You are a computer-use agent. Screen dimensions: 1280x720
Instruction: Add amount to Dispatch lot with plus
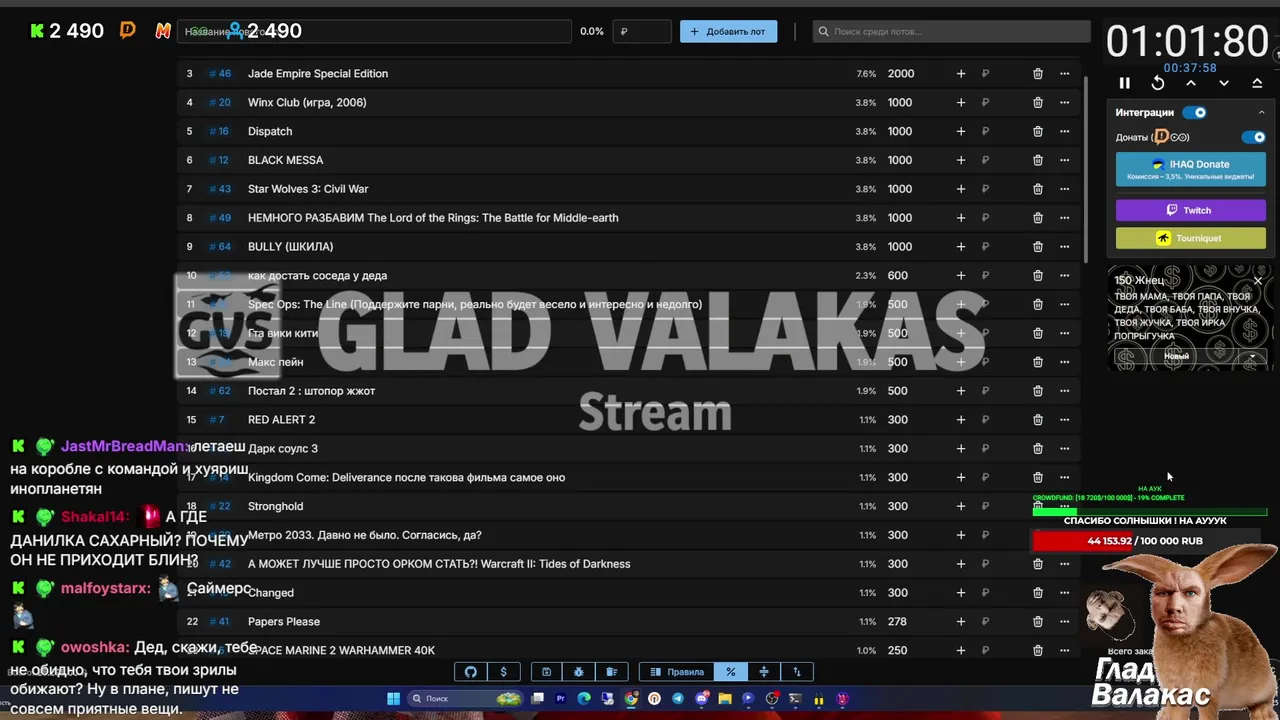pyautogui.click(x=961, y=131)
